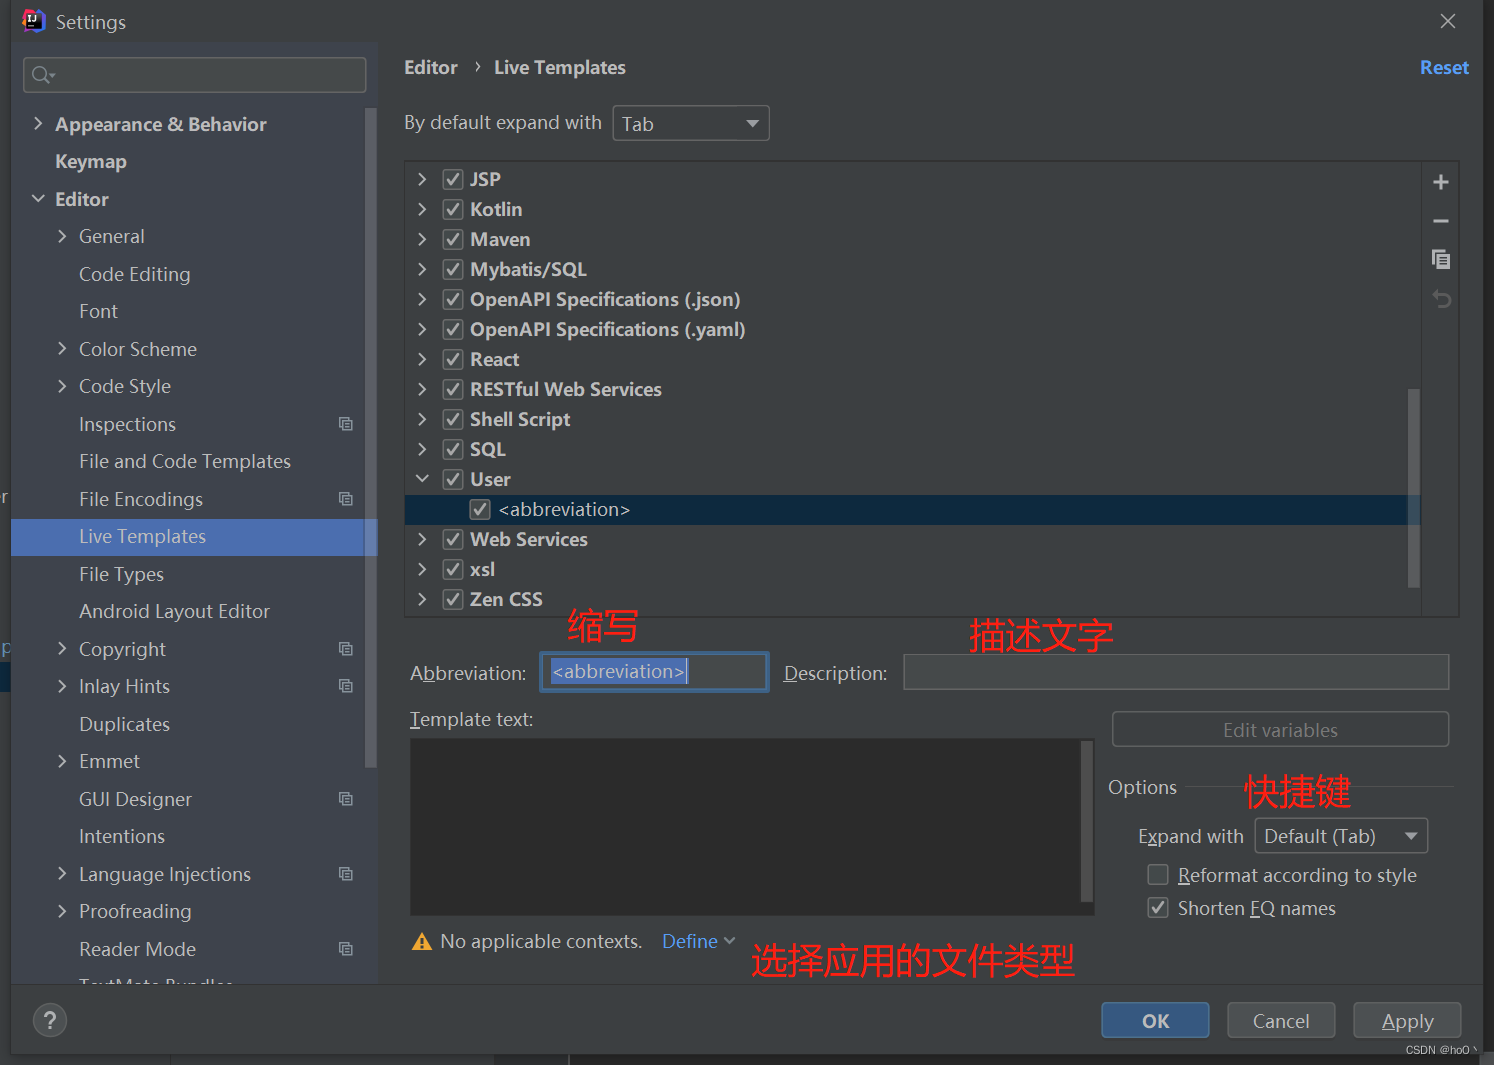
Task: Duplicate the selected template icon
Action: pyautogui.click(x=1440, y=259)
